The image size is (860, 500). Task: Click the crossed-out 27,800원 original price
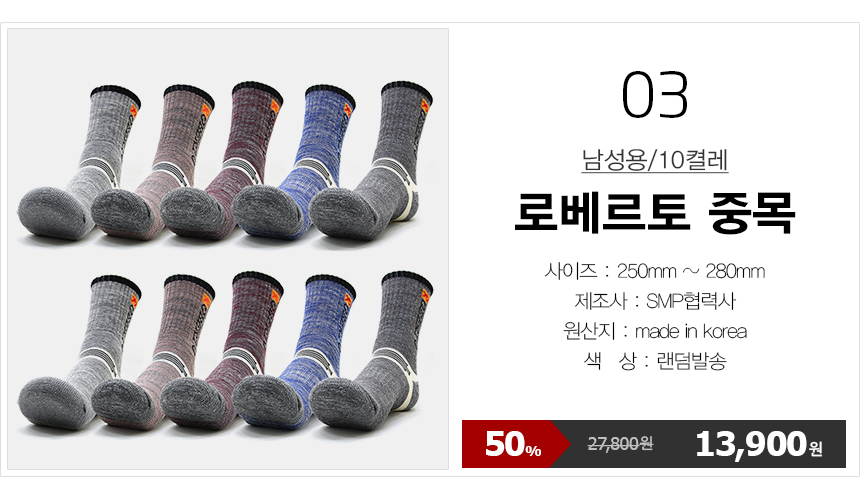tap(620, 443)
